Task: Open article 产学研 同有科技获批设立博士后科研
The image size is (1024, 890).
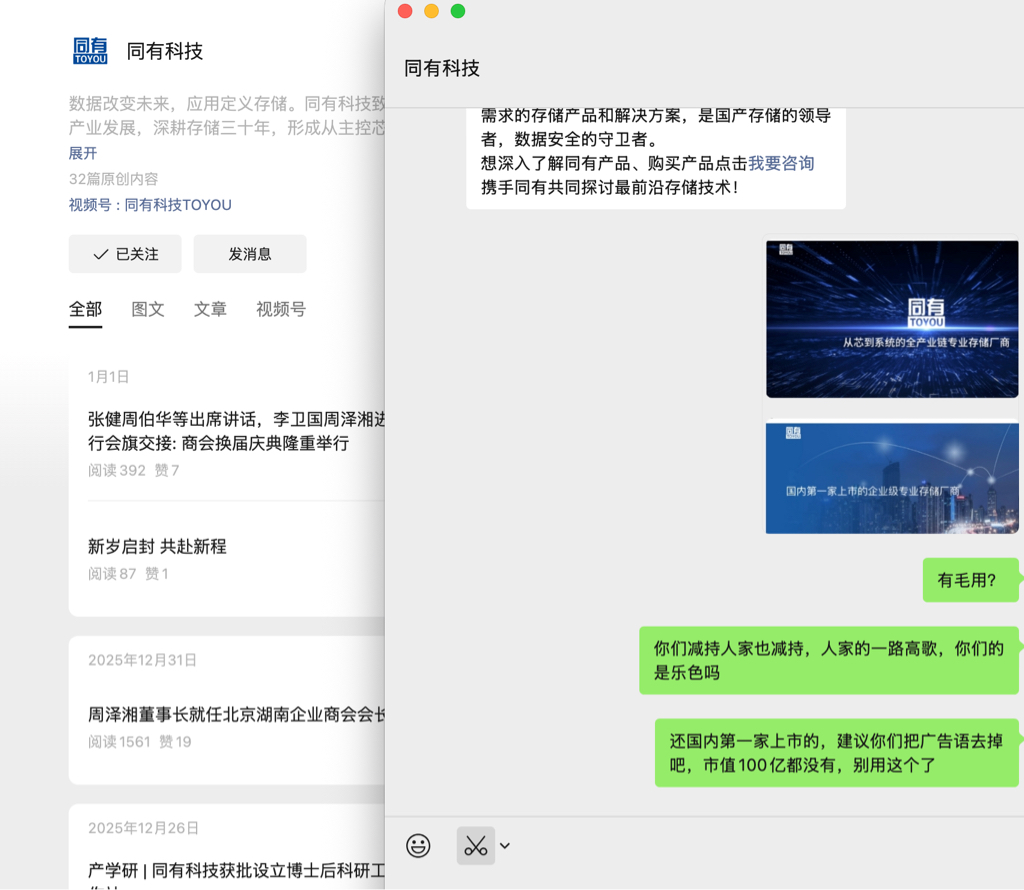Action: click(x=236, y=870)
